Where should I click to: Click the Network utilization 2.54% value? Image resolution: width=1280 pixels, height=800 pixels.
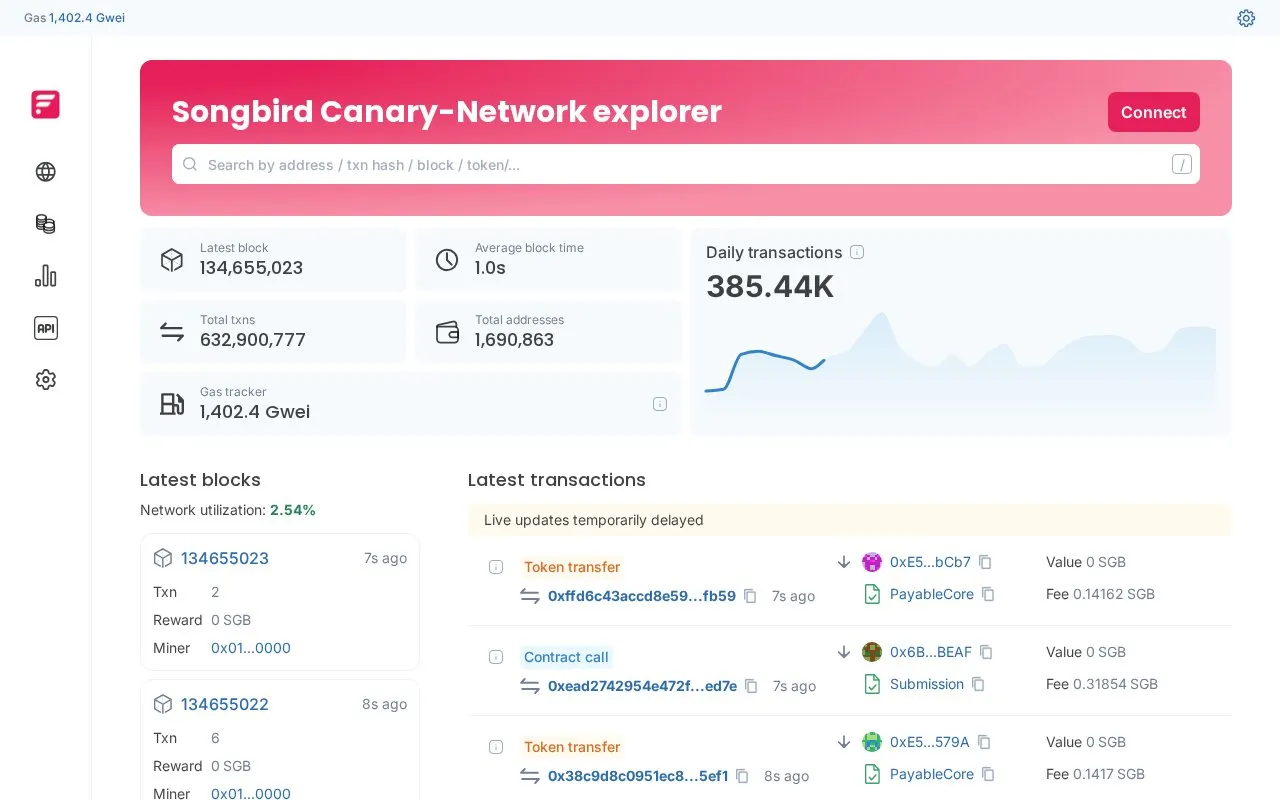point(293,510)
